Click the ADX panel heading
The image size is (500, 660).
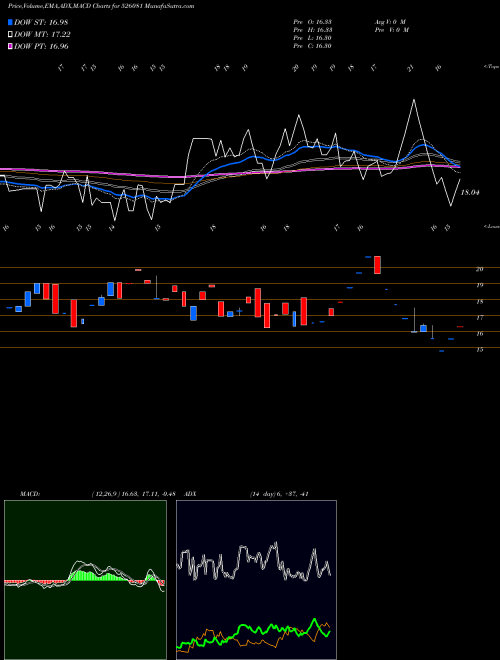tap(190, 494)
